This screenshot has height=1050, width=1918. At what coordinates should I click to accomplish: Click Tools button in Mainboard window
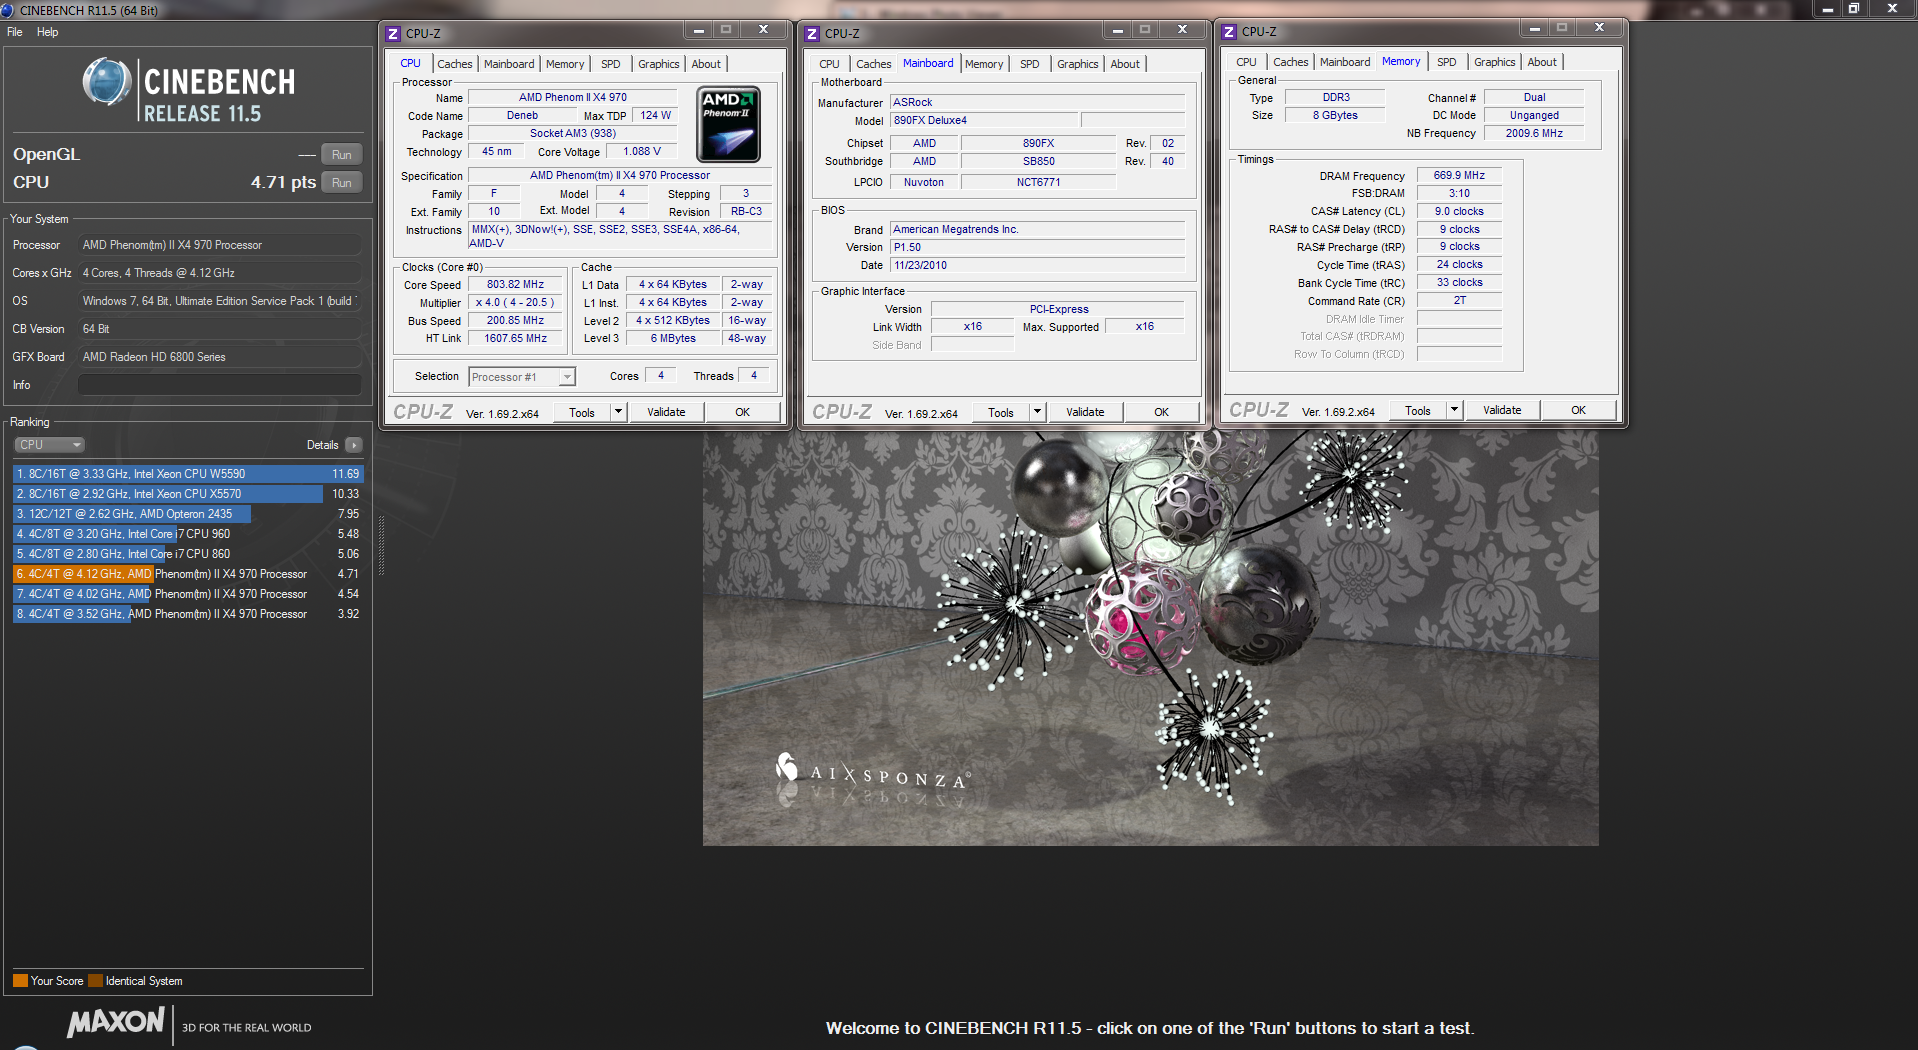[x=1000, y=412]
